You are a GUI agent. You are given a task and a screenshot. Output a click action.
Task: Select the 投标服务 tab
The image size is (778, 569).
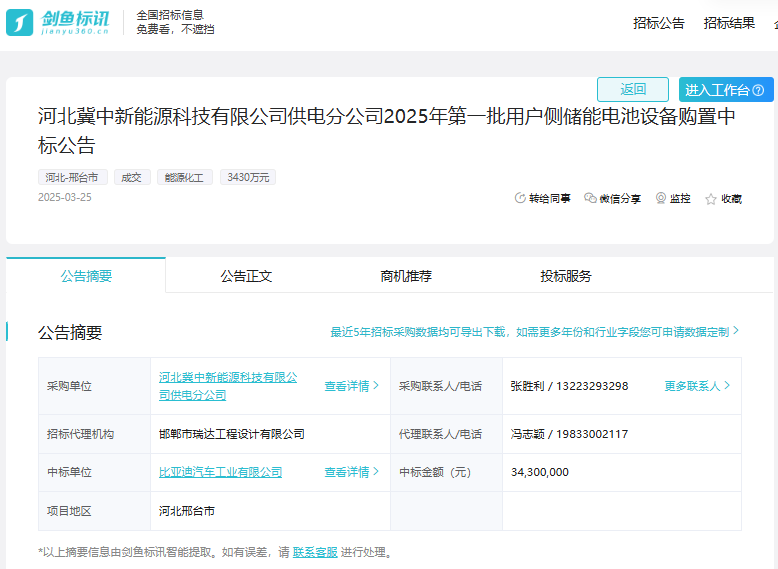tap(566, 276)
